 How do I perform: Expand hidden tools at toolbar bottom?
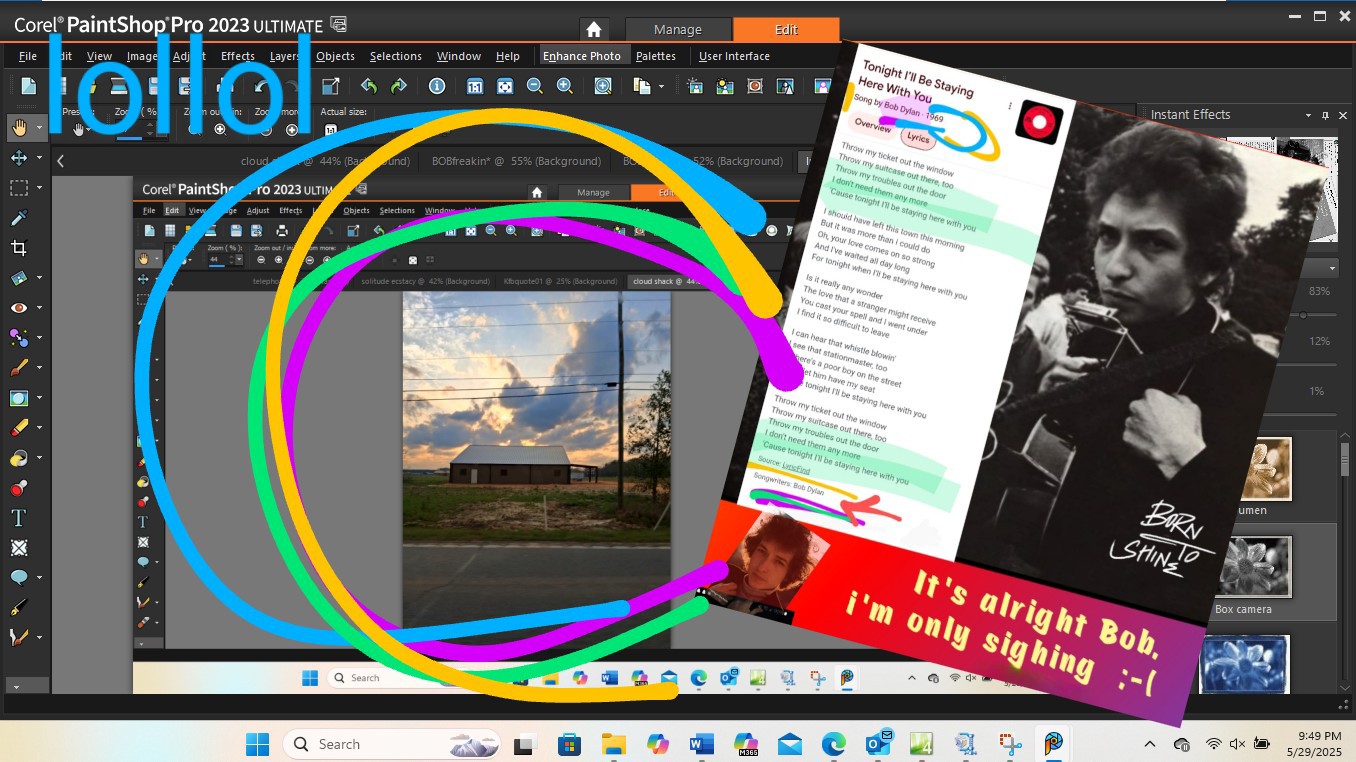pyautogui.click(x=16, y=686)
